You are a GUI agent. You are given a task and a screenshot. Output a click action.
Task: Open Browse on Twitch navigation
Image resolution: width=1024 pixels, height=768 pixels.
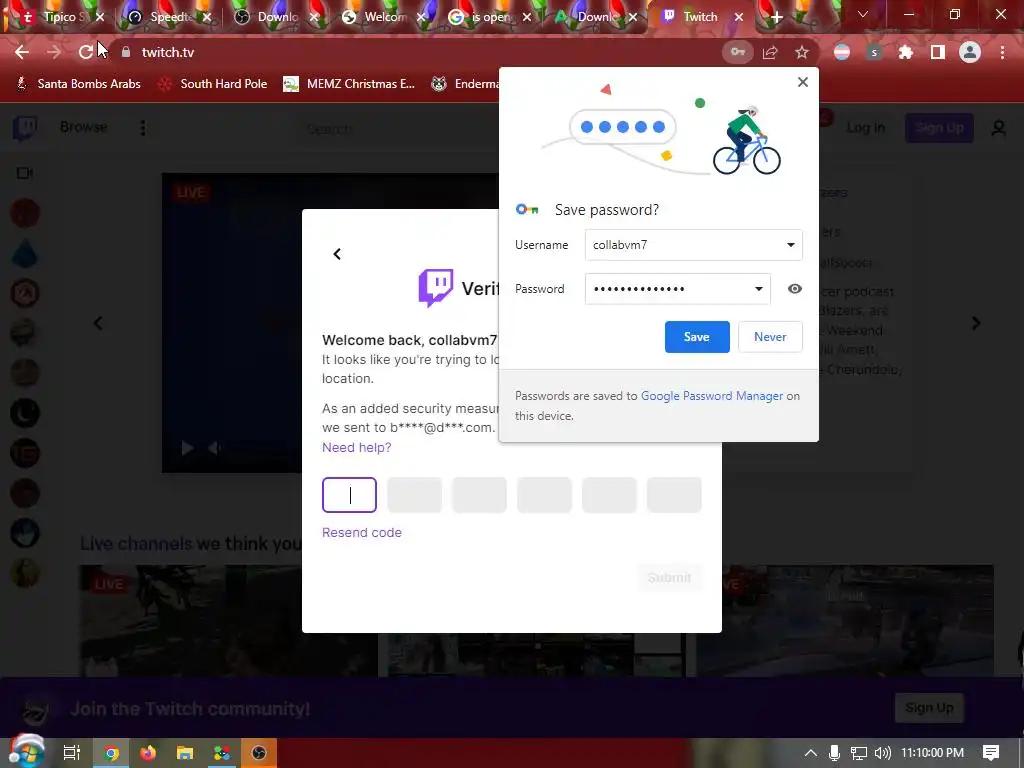84,127
